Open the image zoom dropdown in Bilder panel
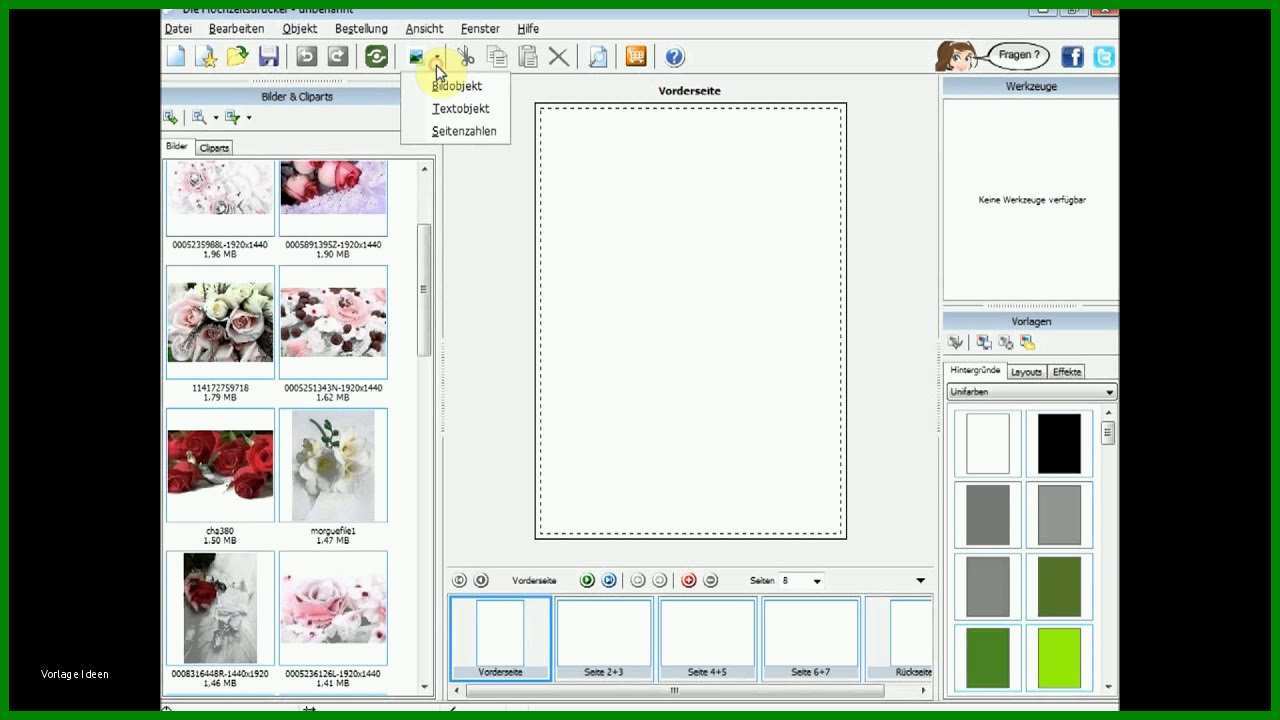Image resolution: width=1280 pixels, height=720 pixels. [216, 118]
